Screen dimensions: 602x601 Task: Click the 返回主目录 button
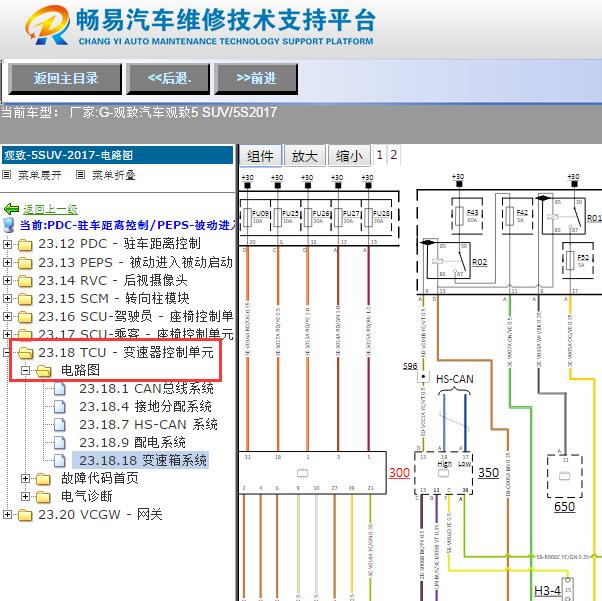point(65,79)
